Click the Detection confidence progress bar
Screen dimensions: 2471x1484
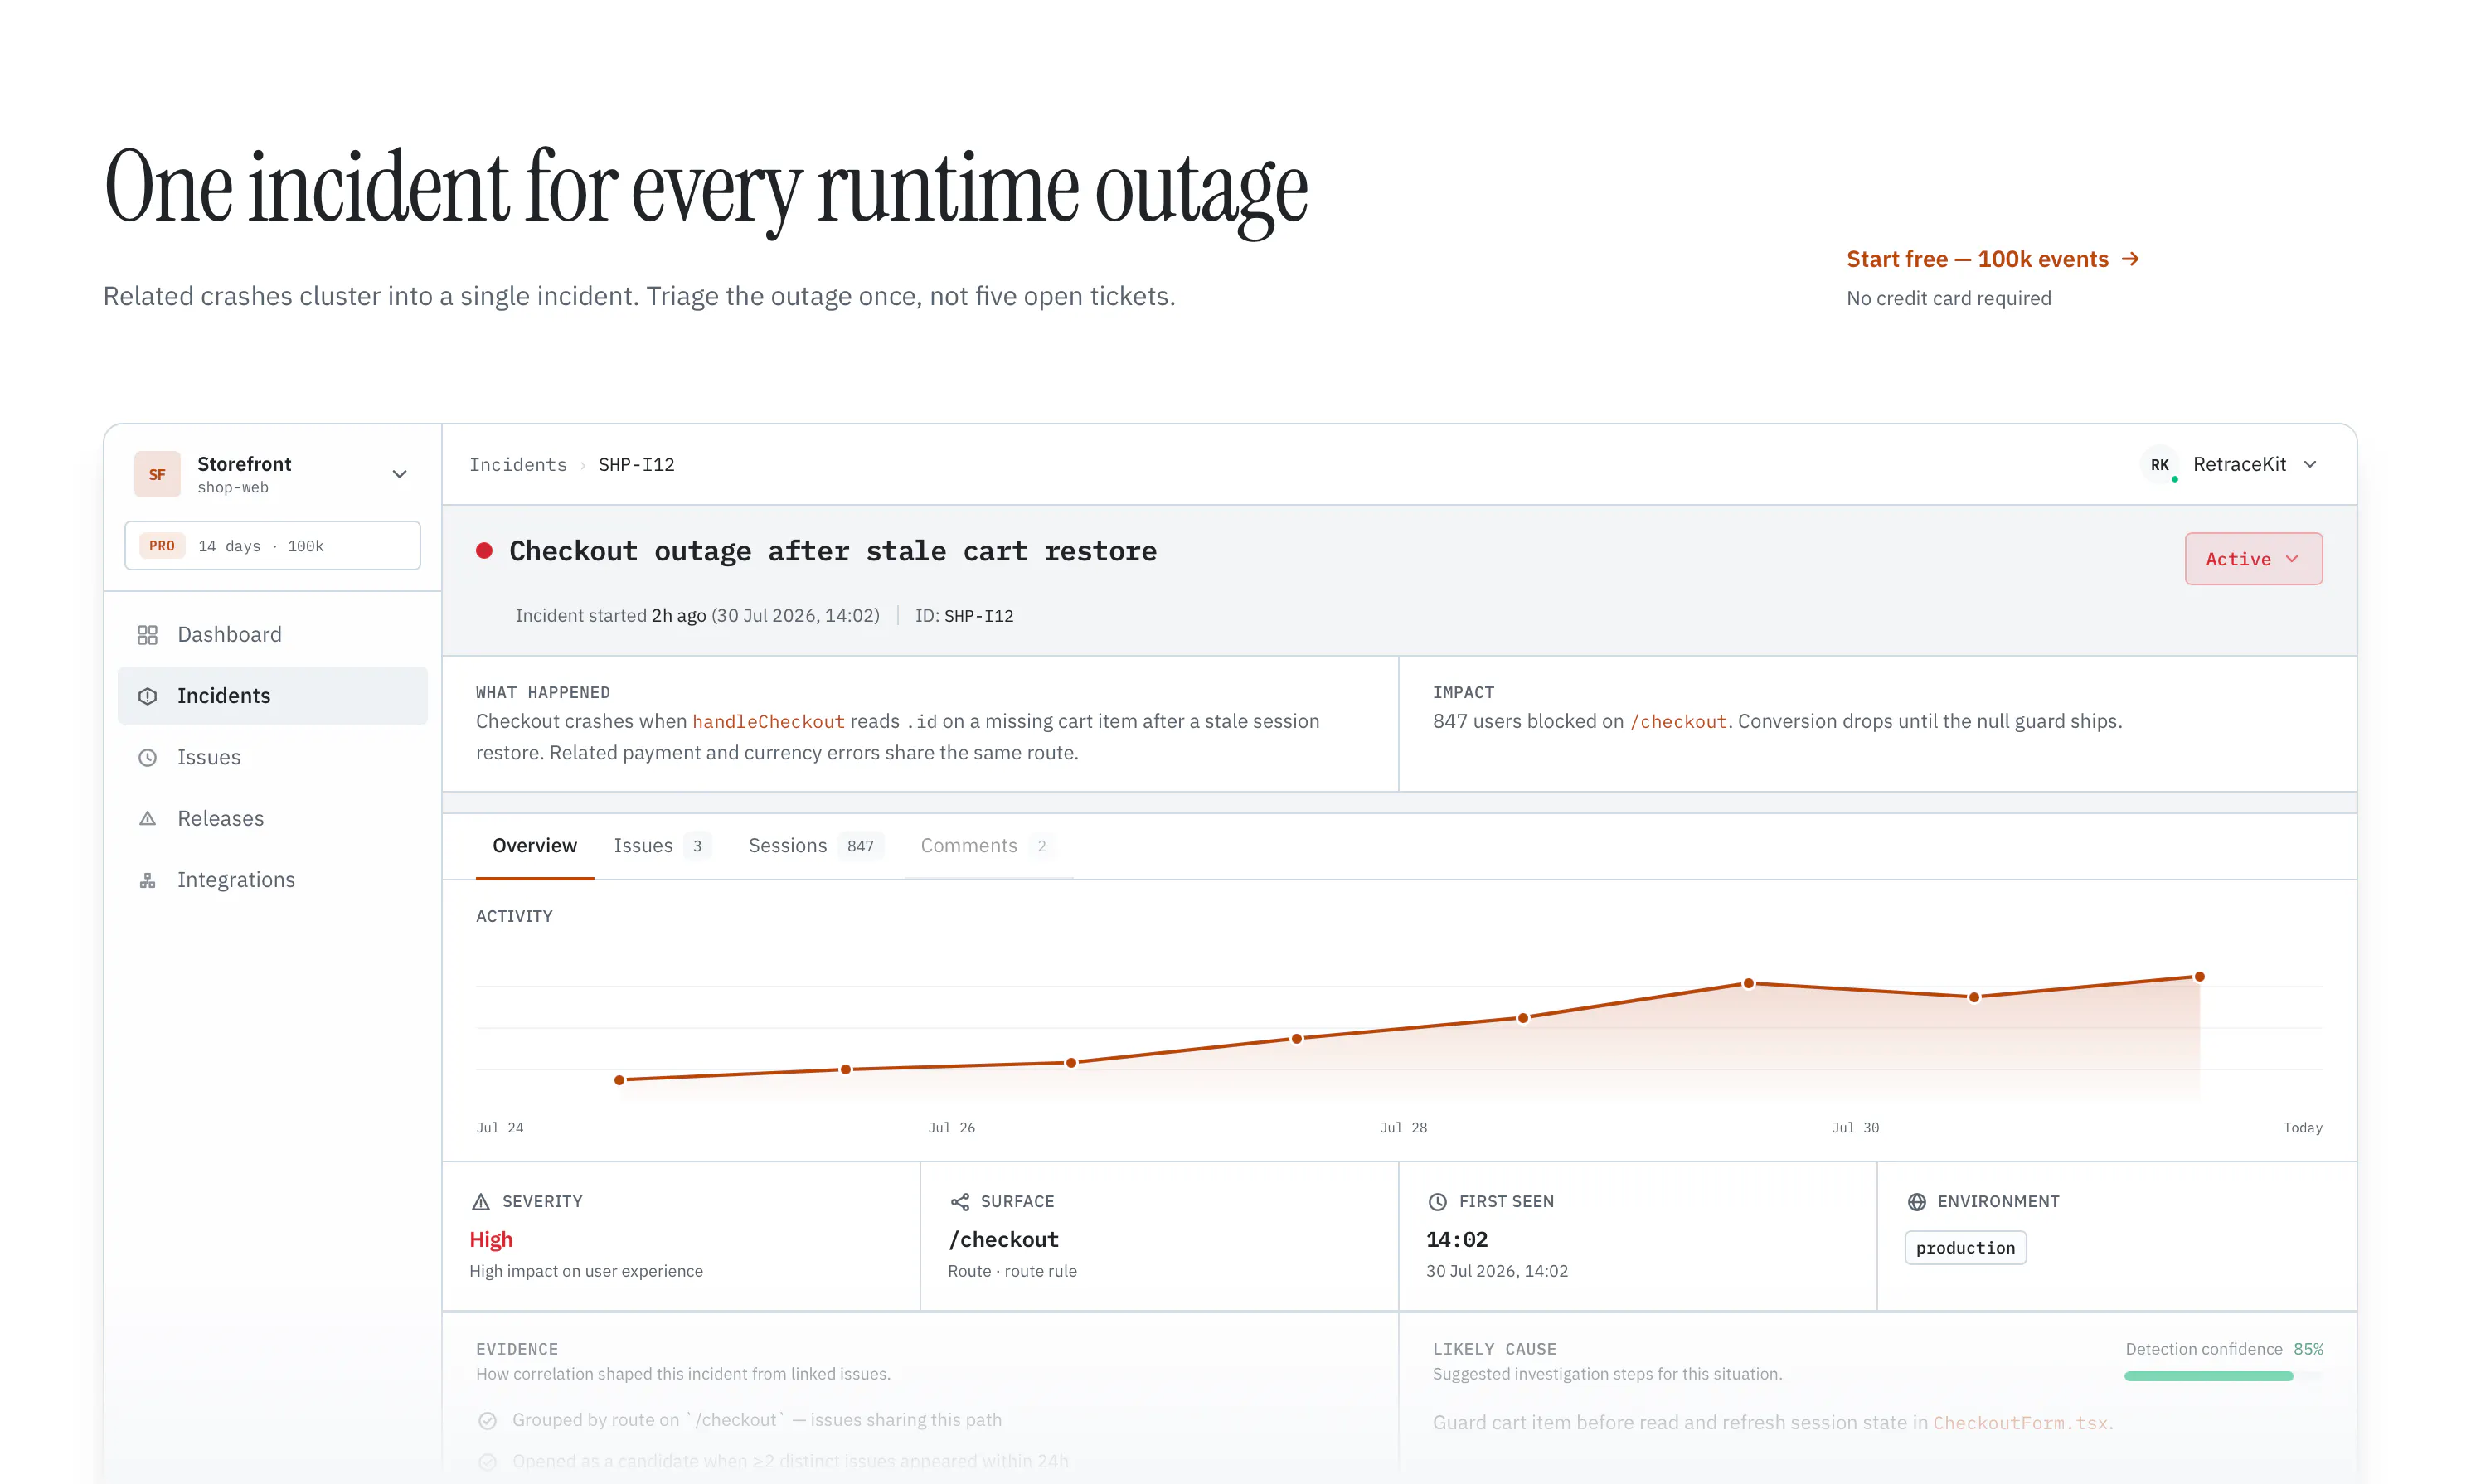click(x=2223, y=1376)
